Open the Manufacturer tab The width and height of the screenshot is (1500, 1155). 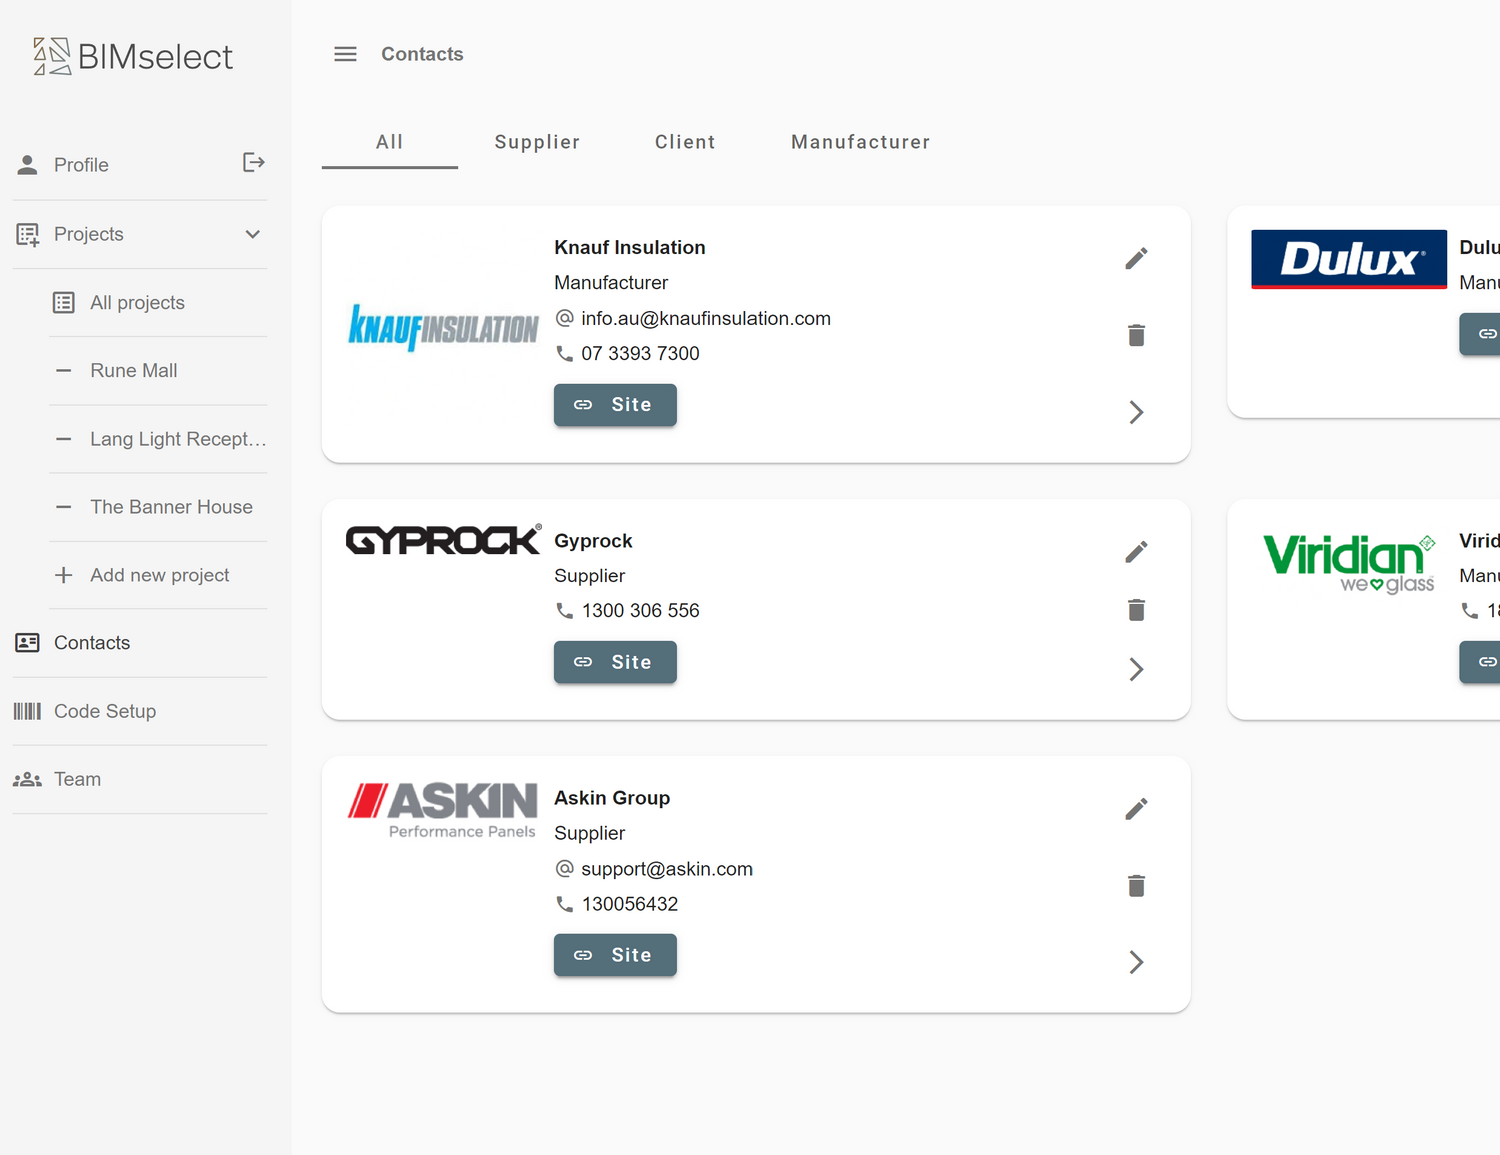(860, 142)
